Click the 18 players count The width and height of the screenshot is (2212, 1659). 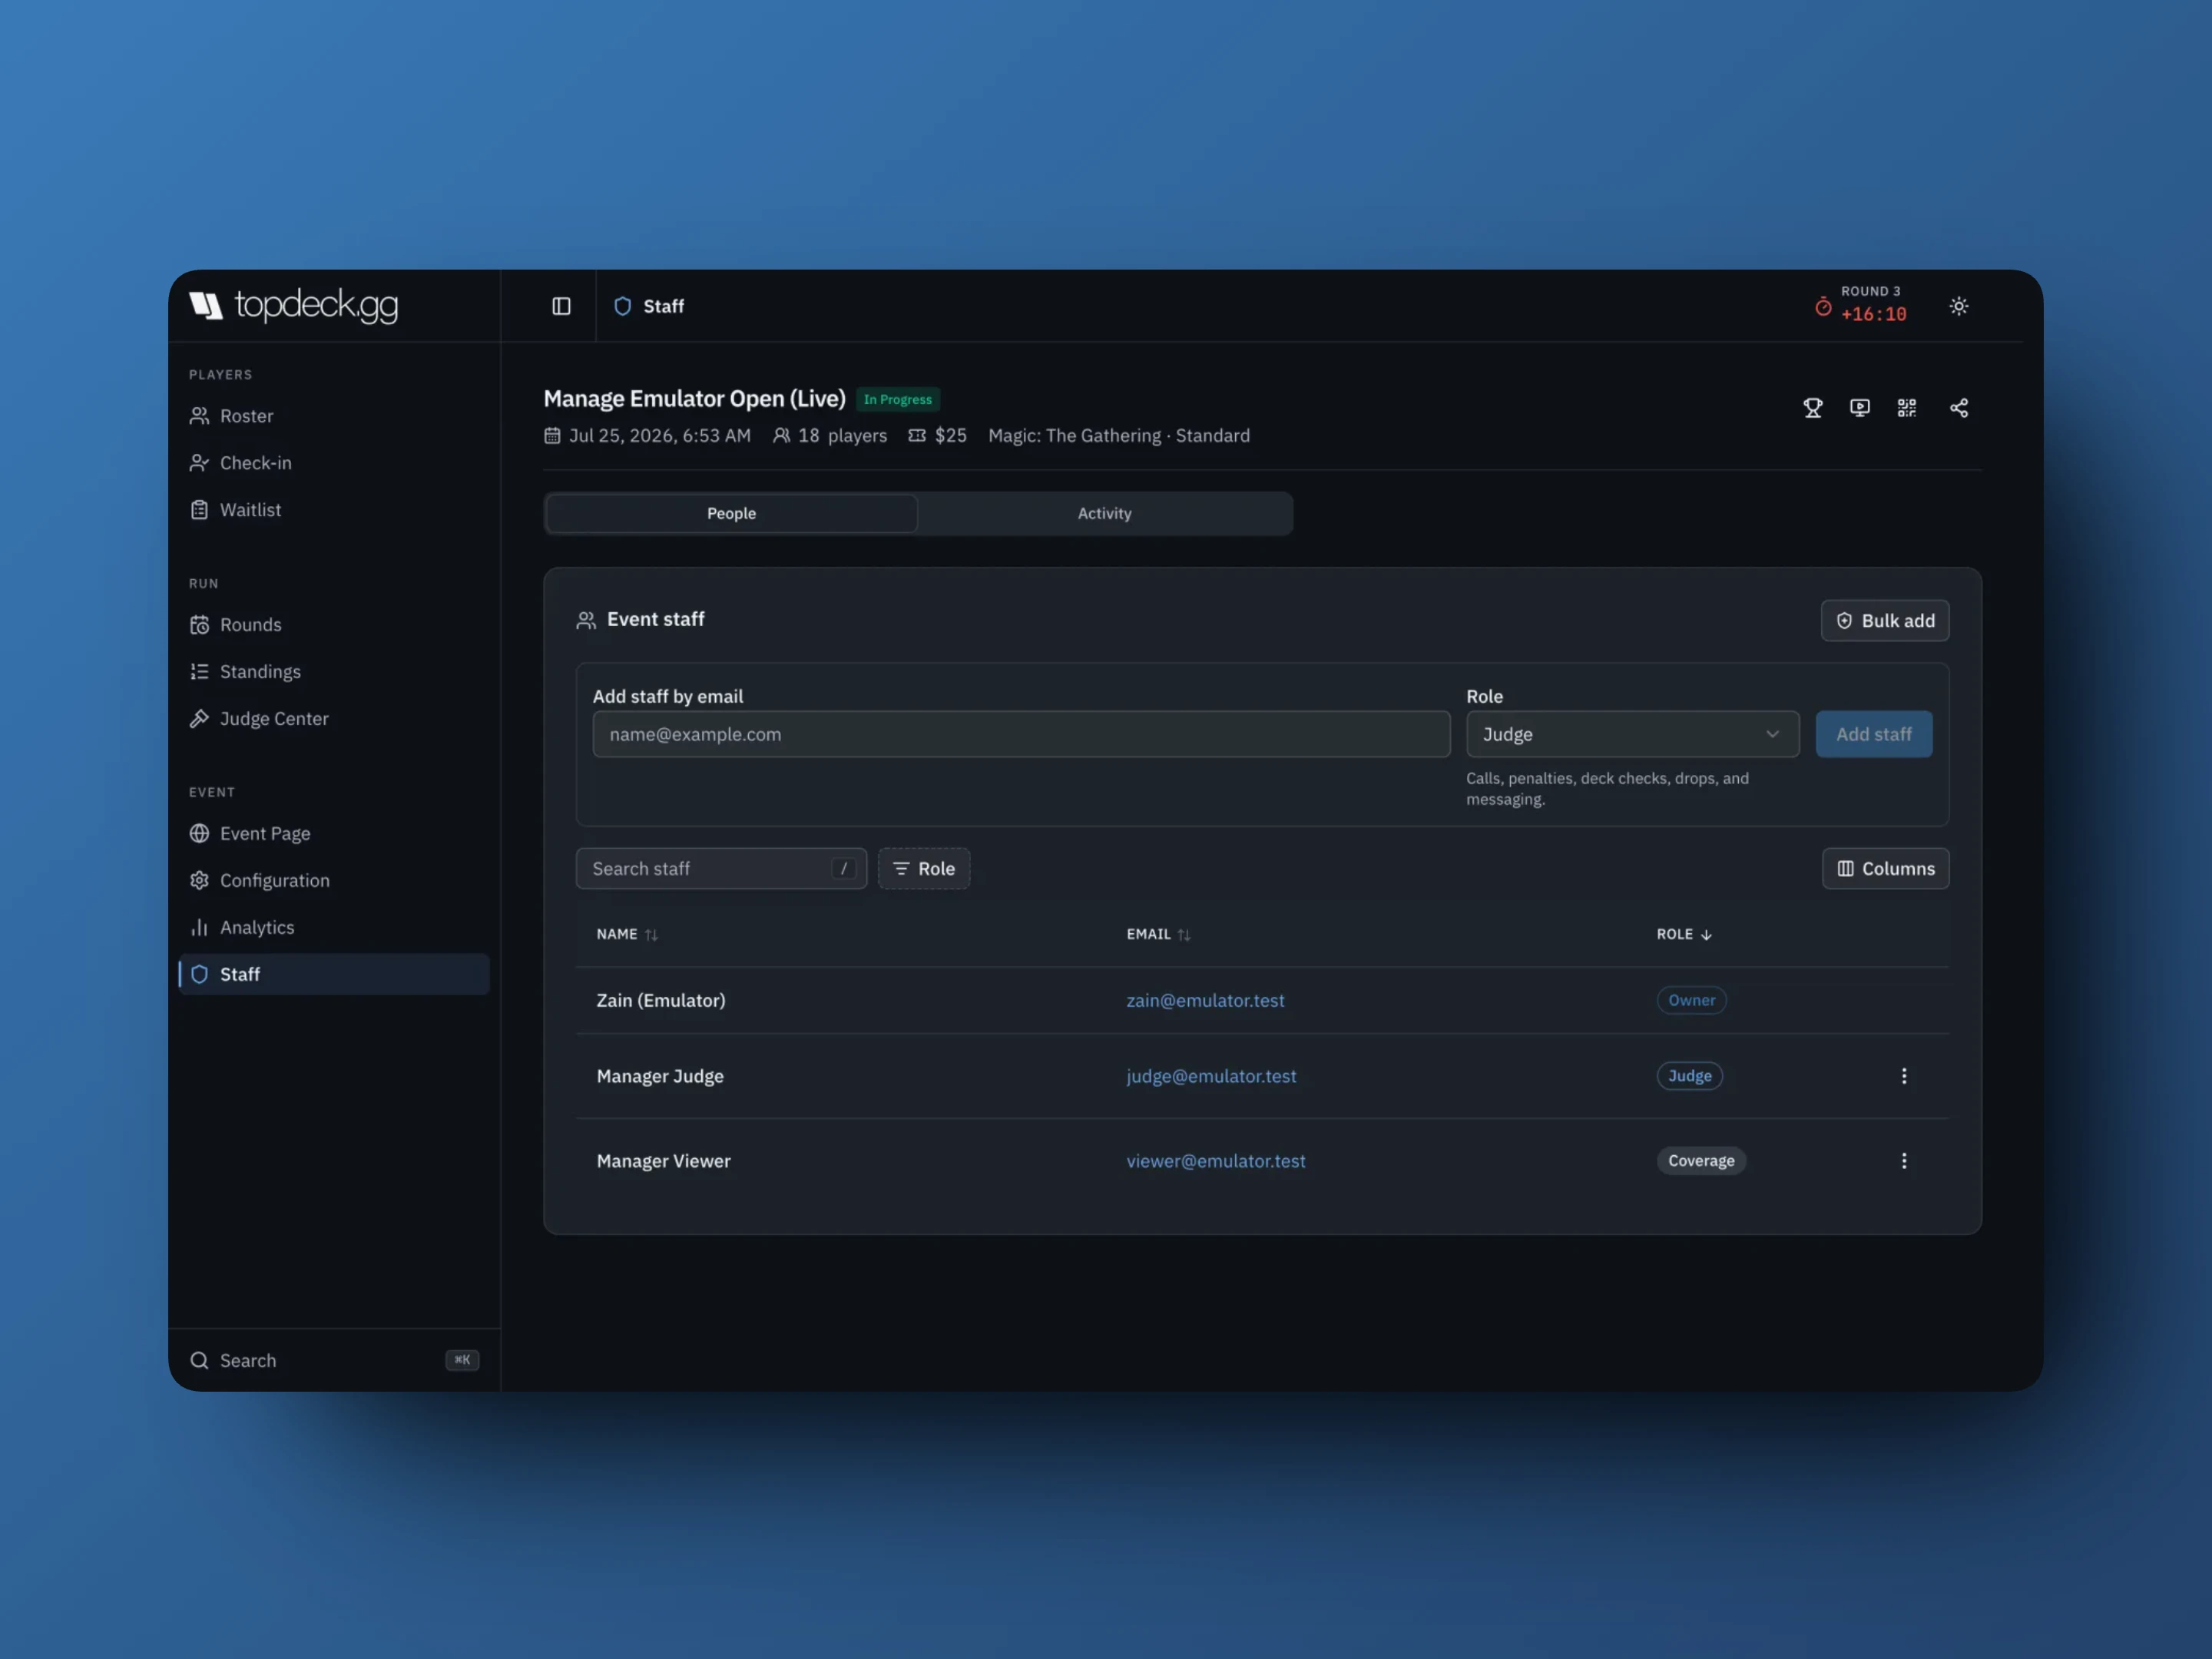pyautogui.click(x=830, y=436)
